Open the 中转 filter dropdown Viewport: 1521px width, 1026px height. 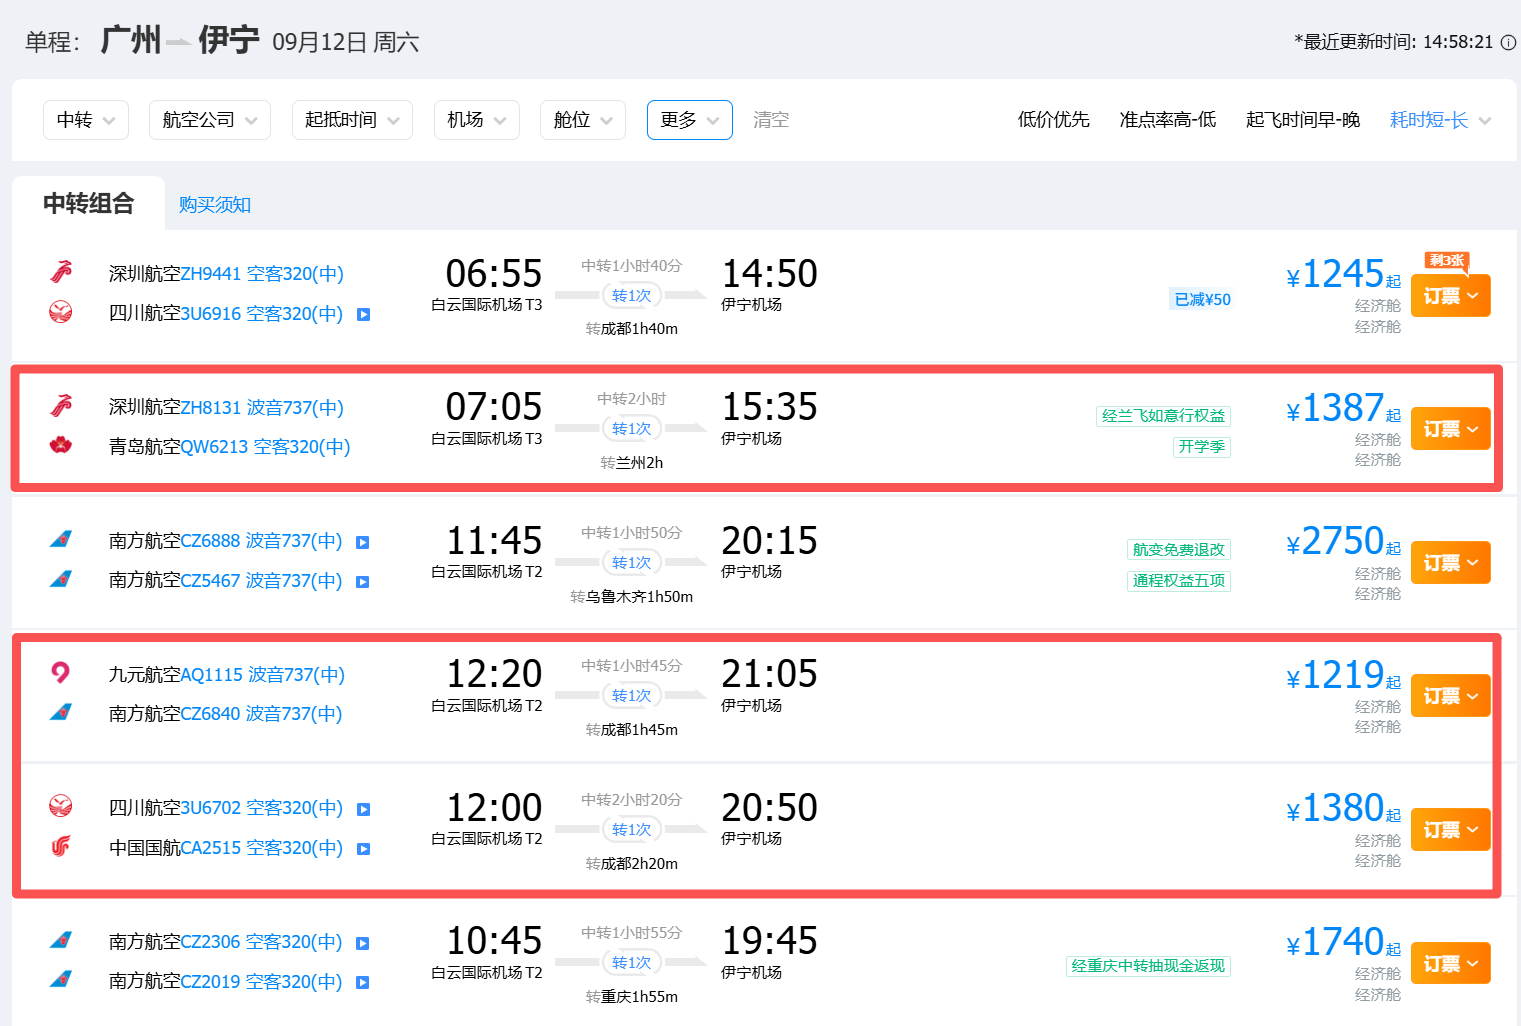click(86, 120)
